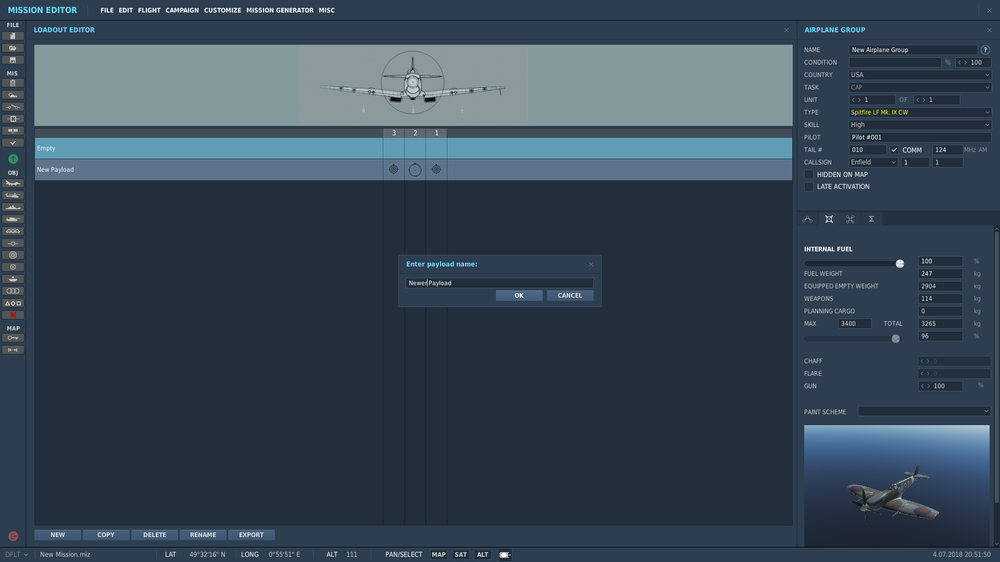Open the weather cloud icon

coord(13,95)
